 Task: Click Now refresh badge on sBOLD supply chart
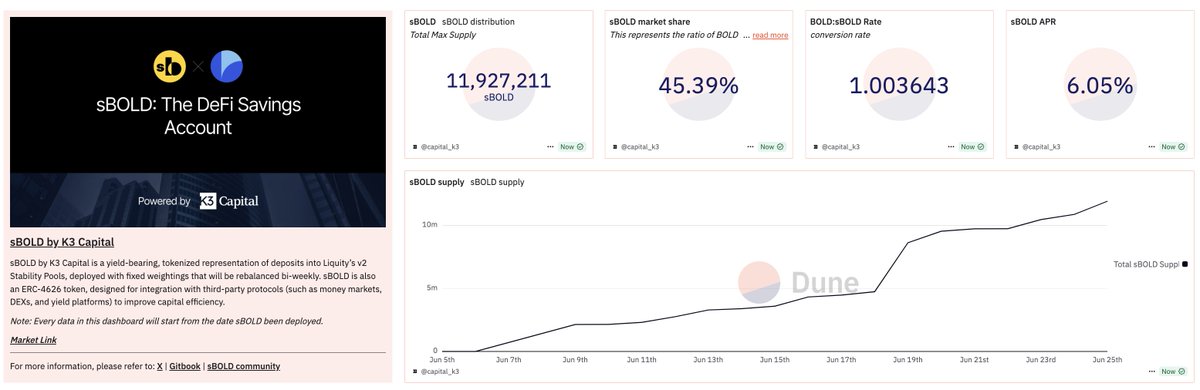(1172, 371)
